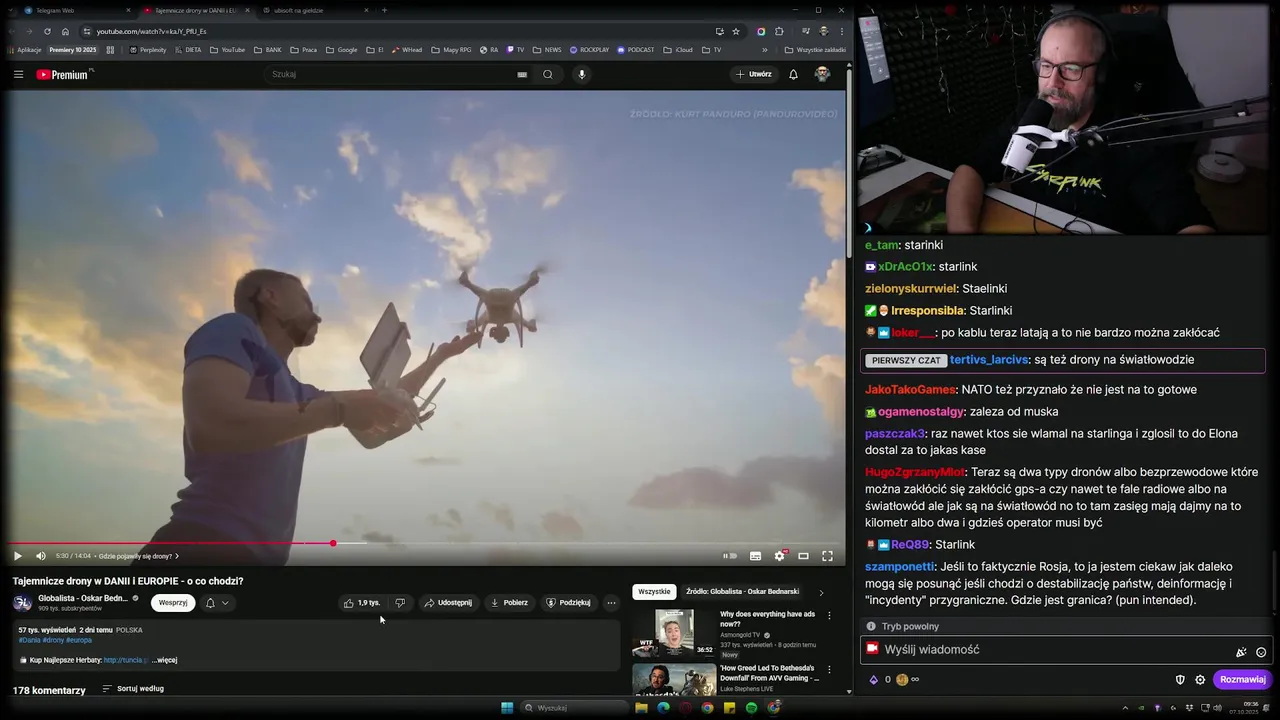Mute the video volume speaker

click(41, 556)
